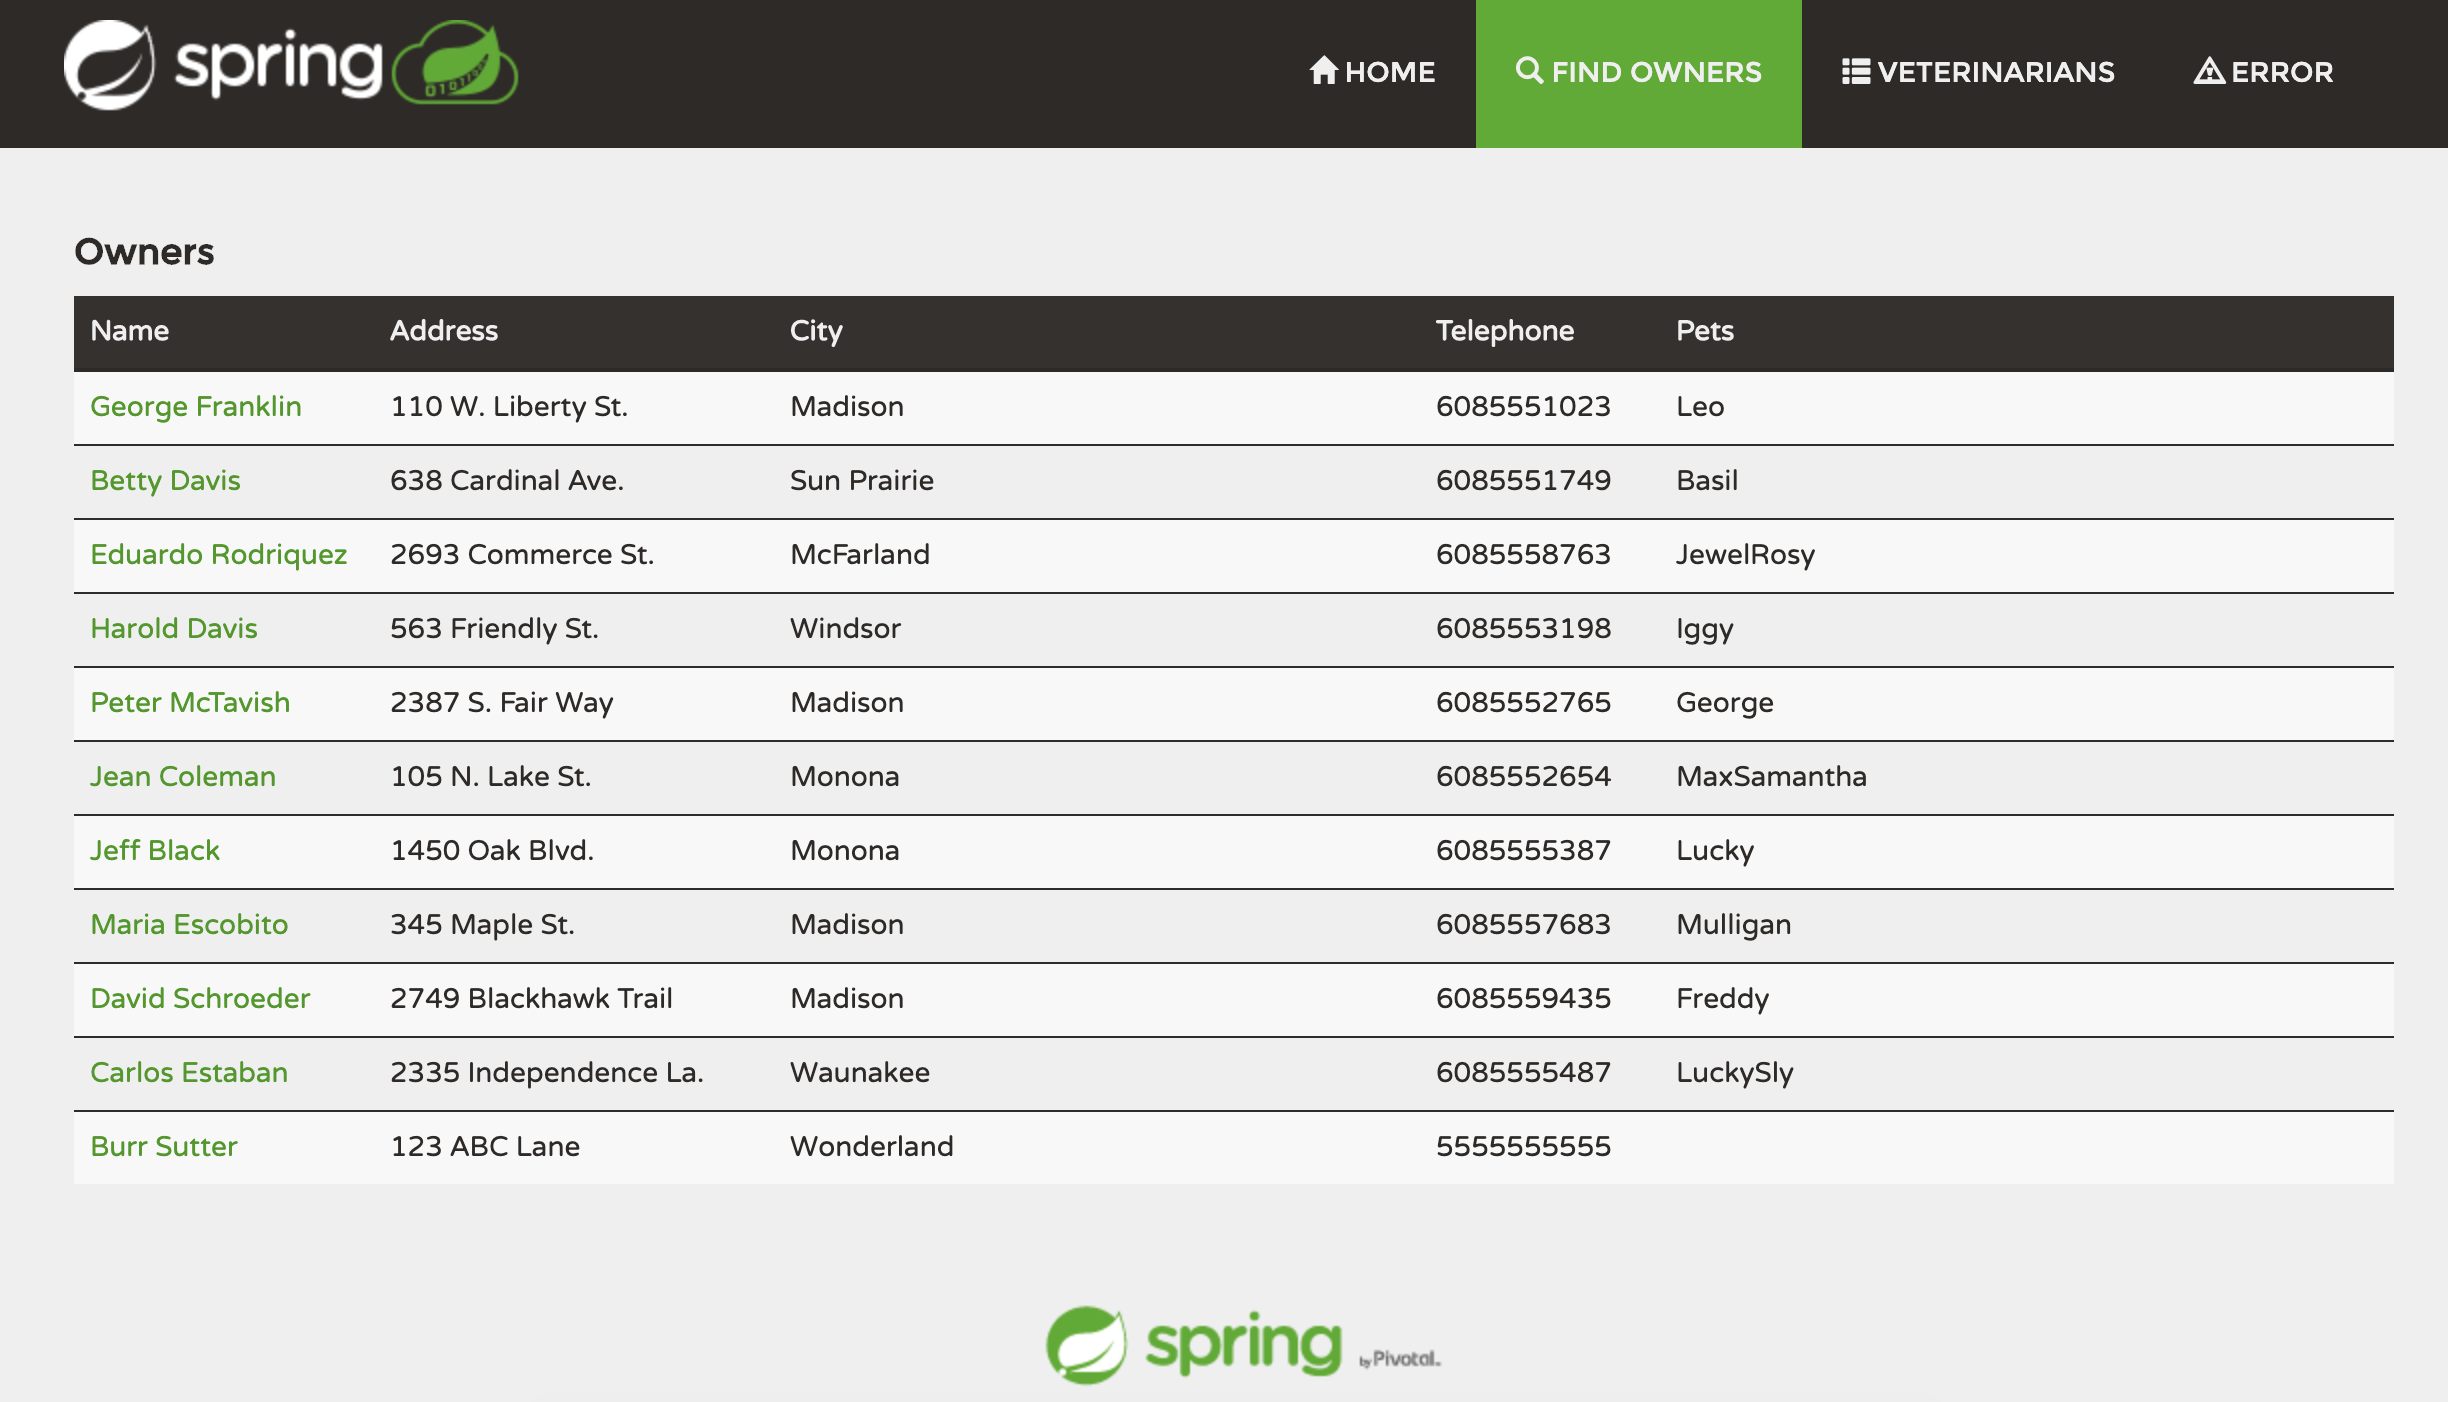Select Burr Sutter owner link
The width and height of the screenshot is (2448, 1402).
click(164, 1146)
